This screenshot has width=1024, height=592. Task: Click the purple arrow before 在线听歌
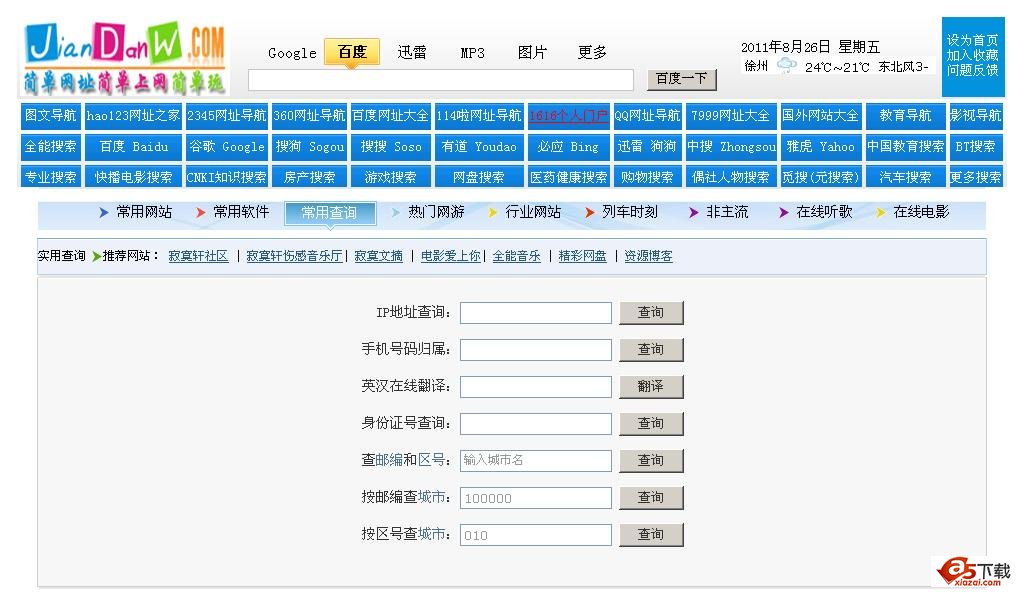[x=784, y=212]
